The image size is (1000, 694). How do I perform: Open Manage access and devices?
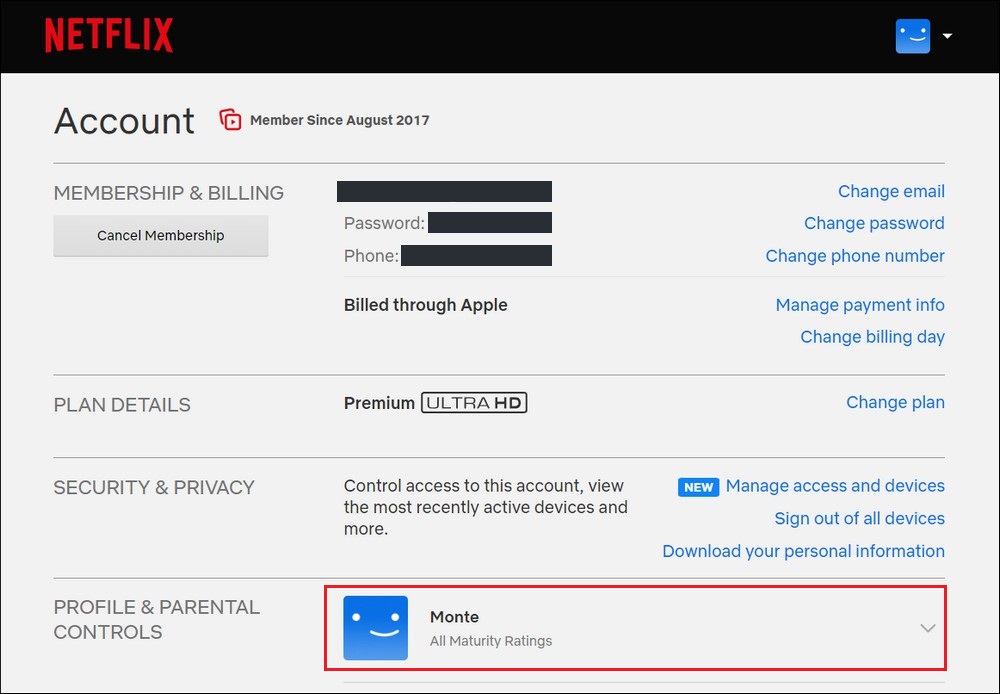[x=835, y=486]
